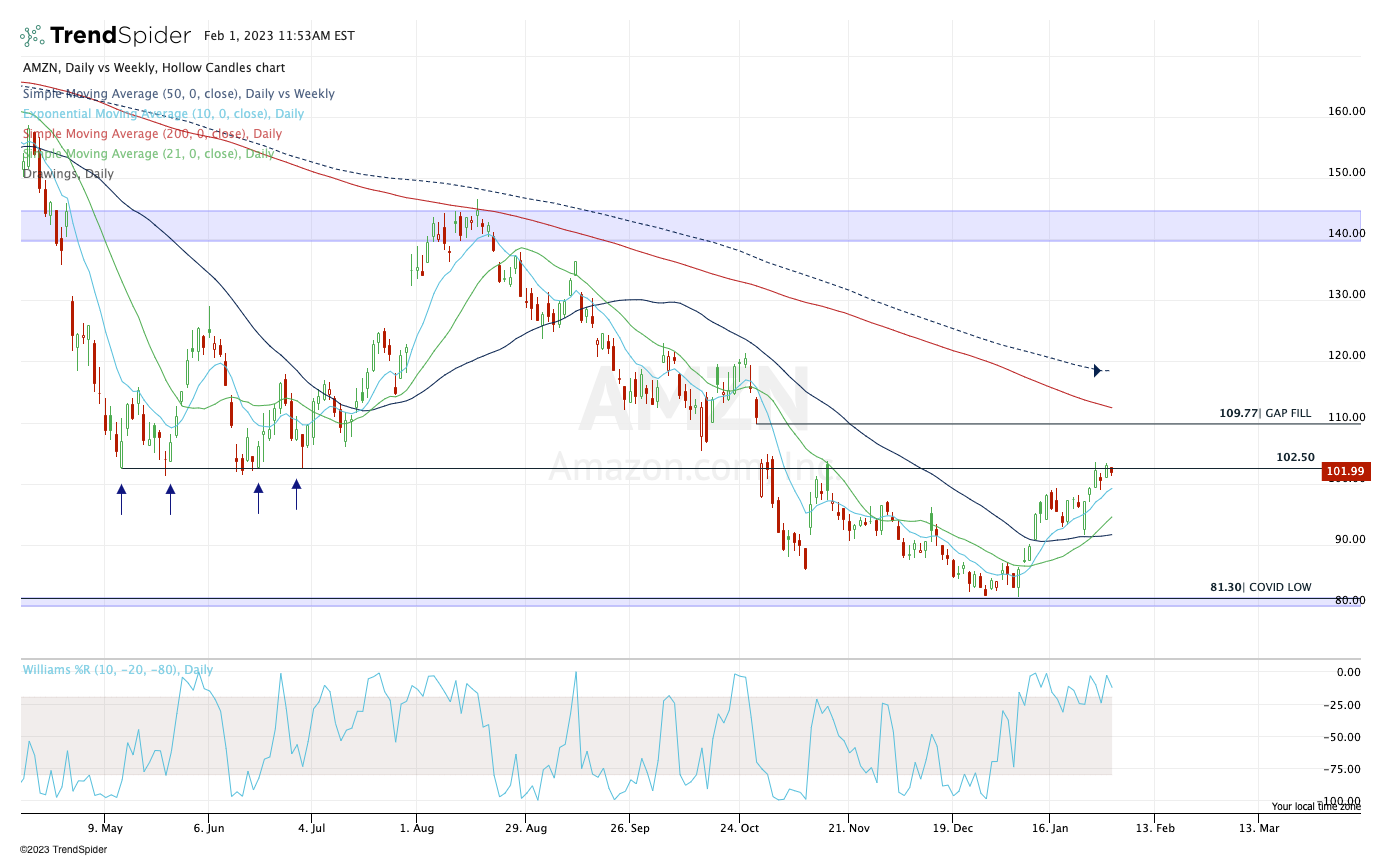Click the AMZN Daily vs Weekly chart title
The image size is (1391, 859).
tap(154, 68)
